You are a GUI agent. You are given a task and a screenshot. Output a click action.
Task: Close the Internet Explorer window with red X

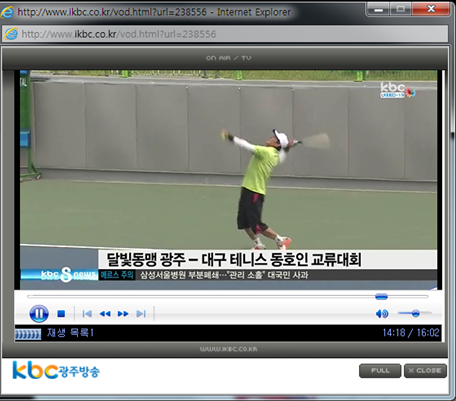pos(431,9)
